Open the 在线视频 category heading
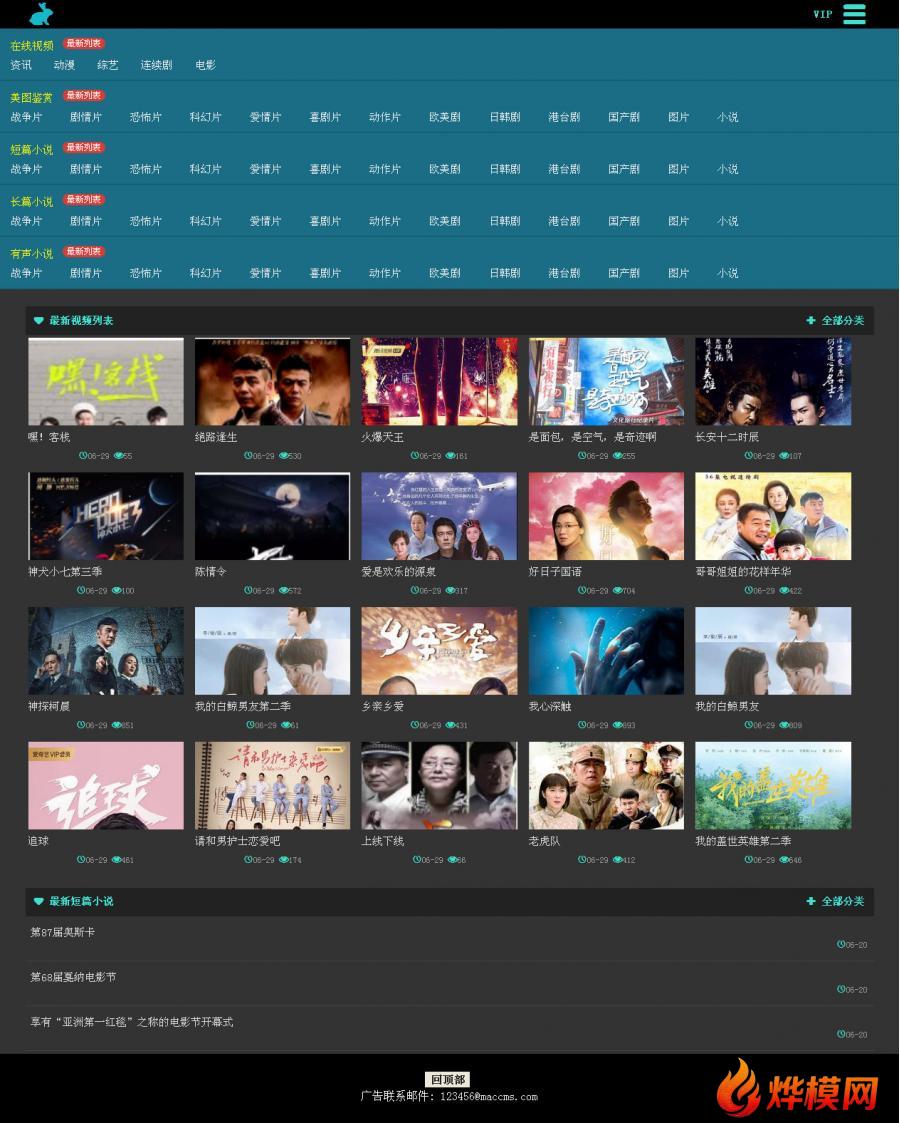 [x=32, y=45]
